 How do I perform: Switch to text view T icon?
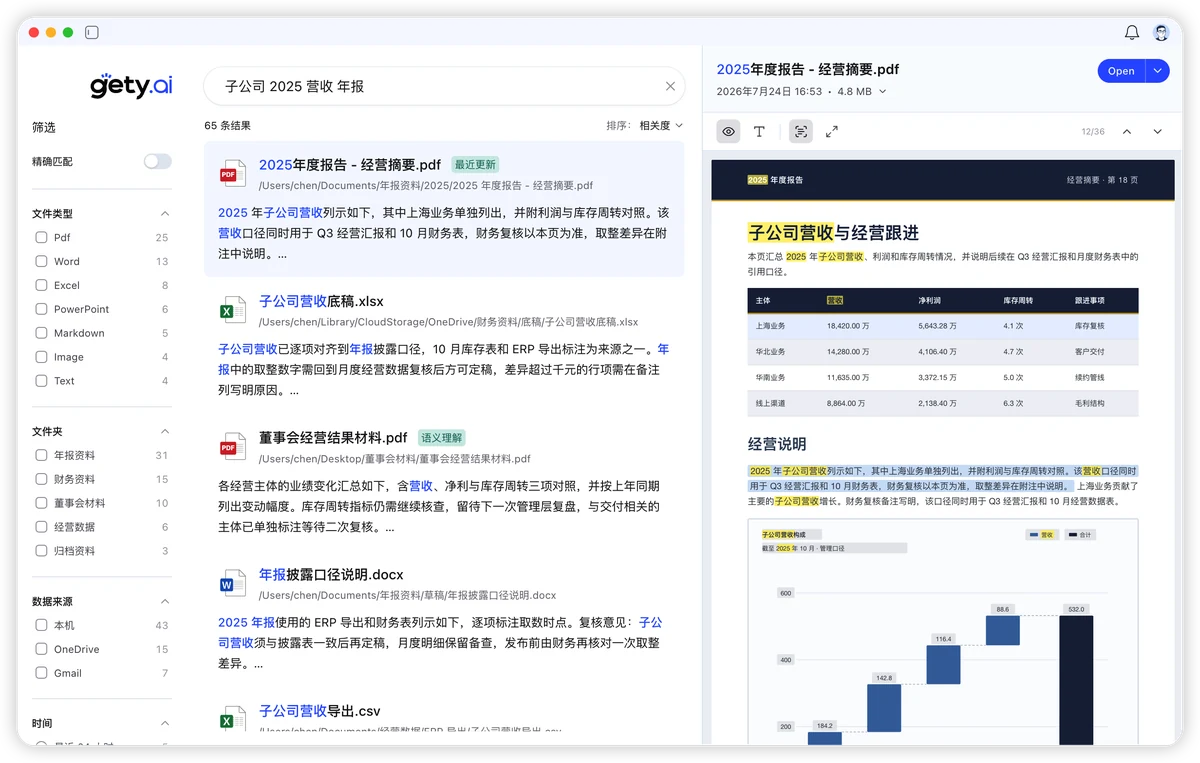coord(759,131)
